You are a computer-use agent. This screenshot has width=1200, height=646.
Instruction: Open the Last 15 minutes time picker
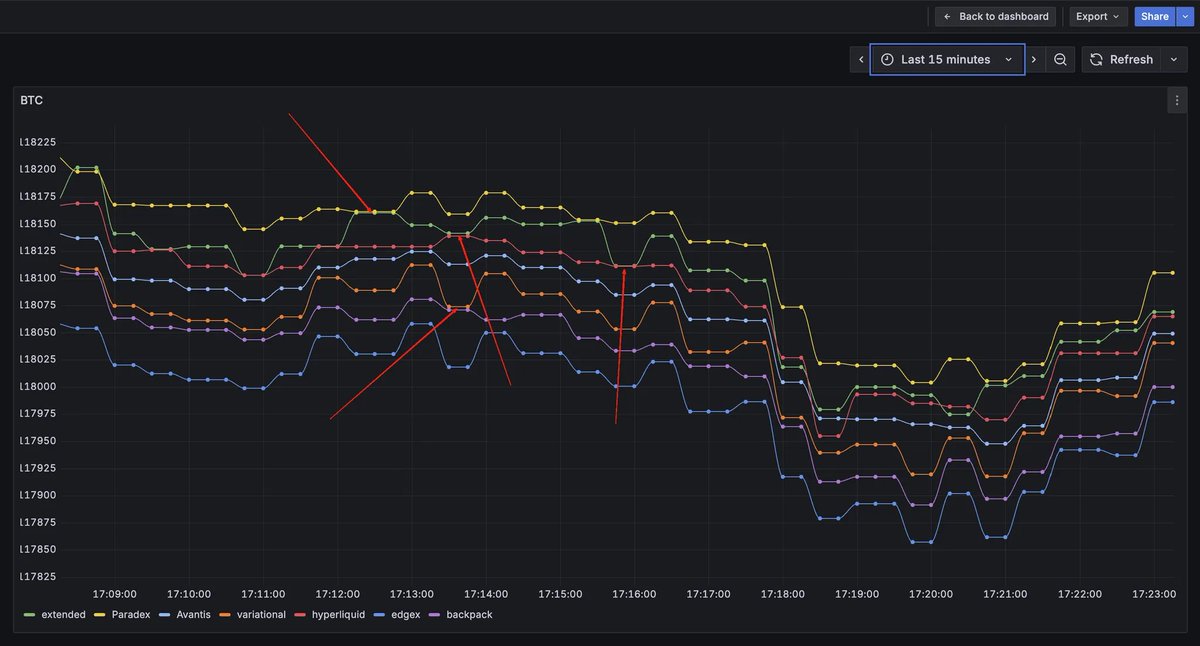tap(946, 60)
